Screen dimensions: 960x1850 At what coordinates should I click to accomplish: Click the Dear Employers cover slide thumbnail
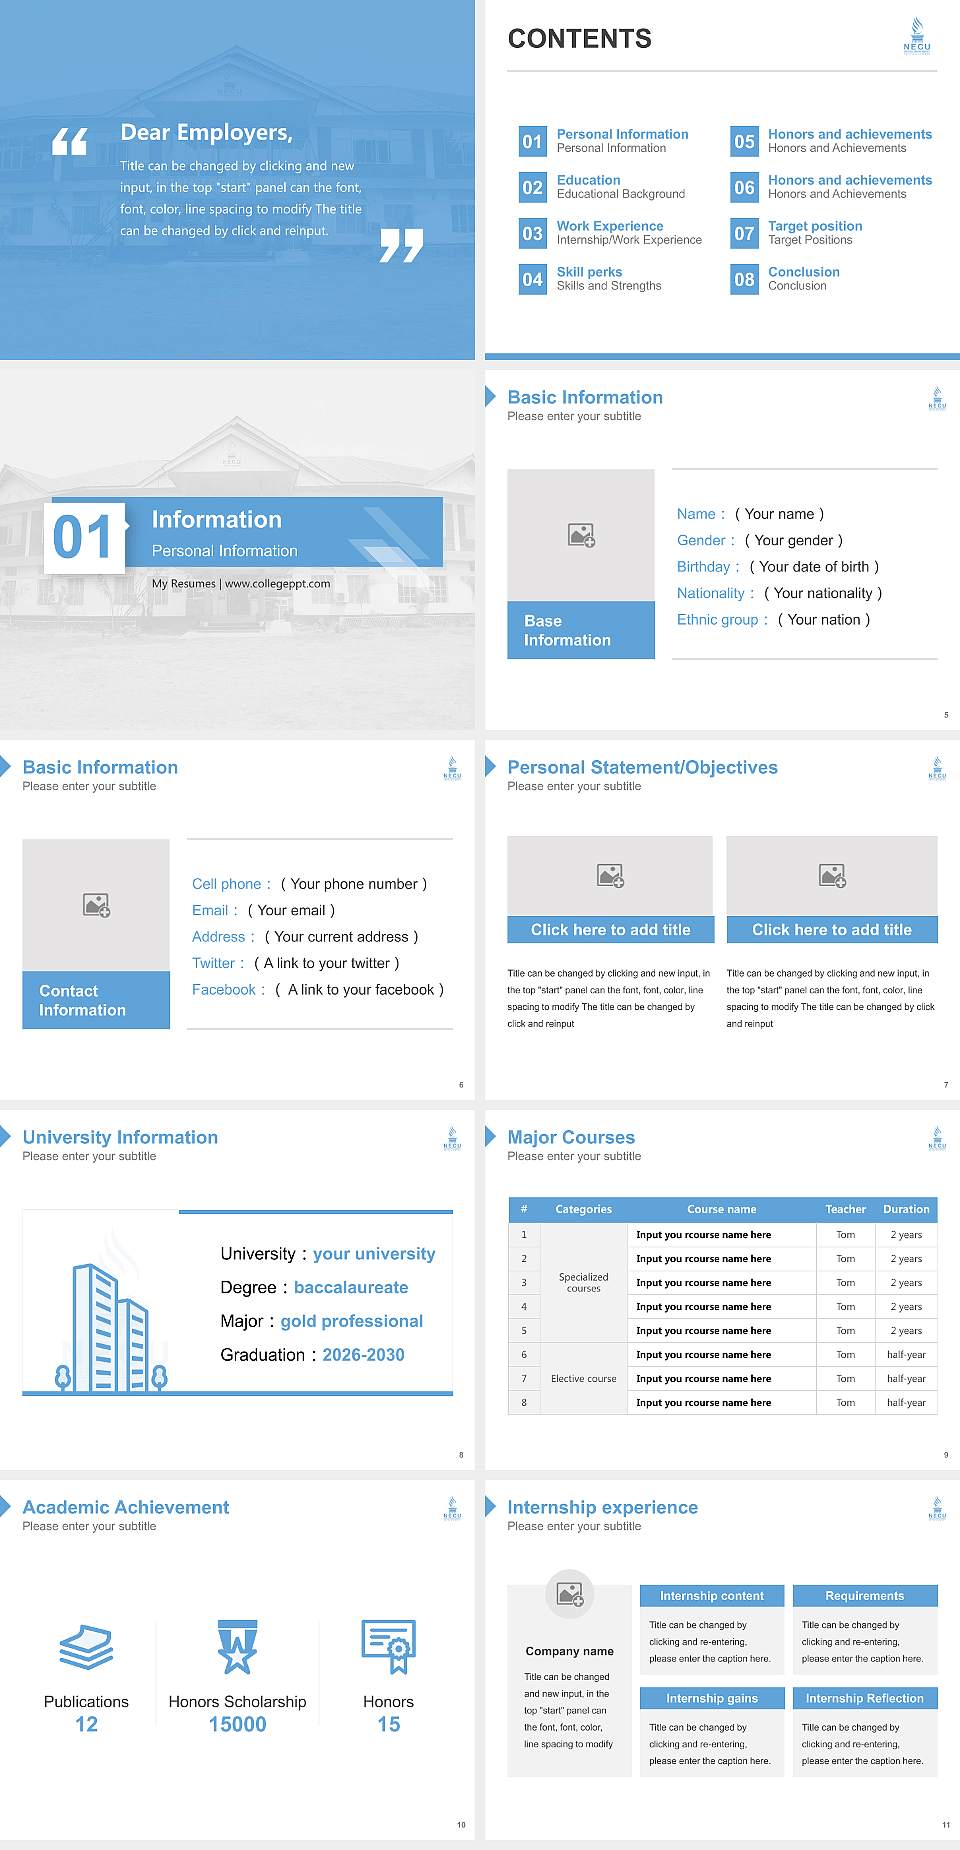tap(237, 180)
